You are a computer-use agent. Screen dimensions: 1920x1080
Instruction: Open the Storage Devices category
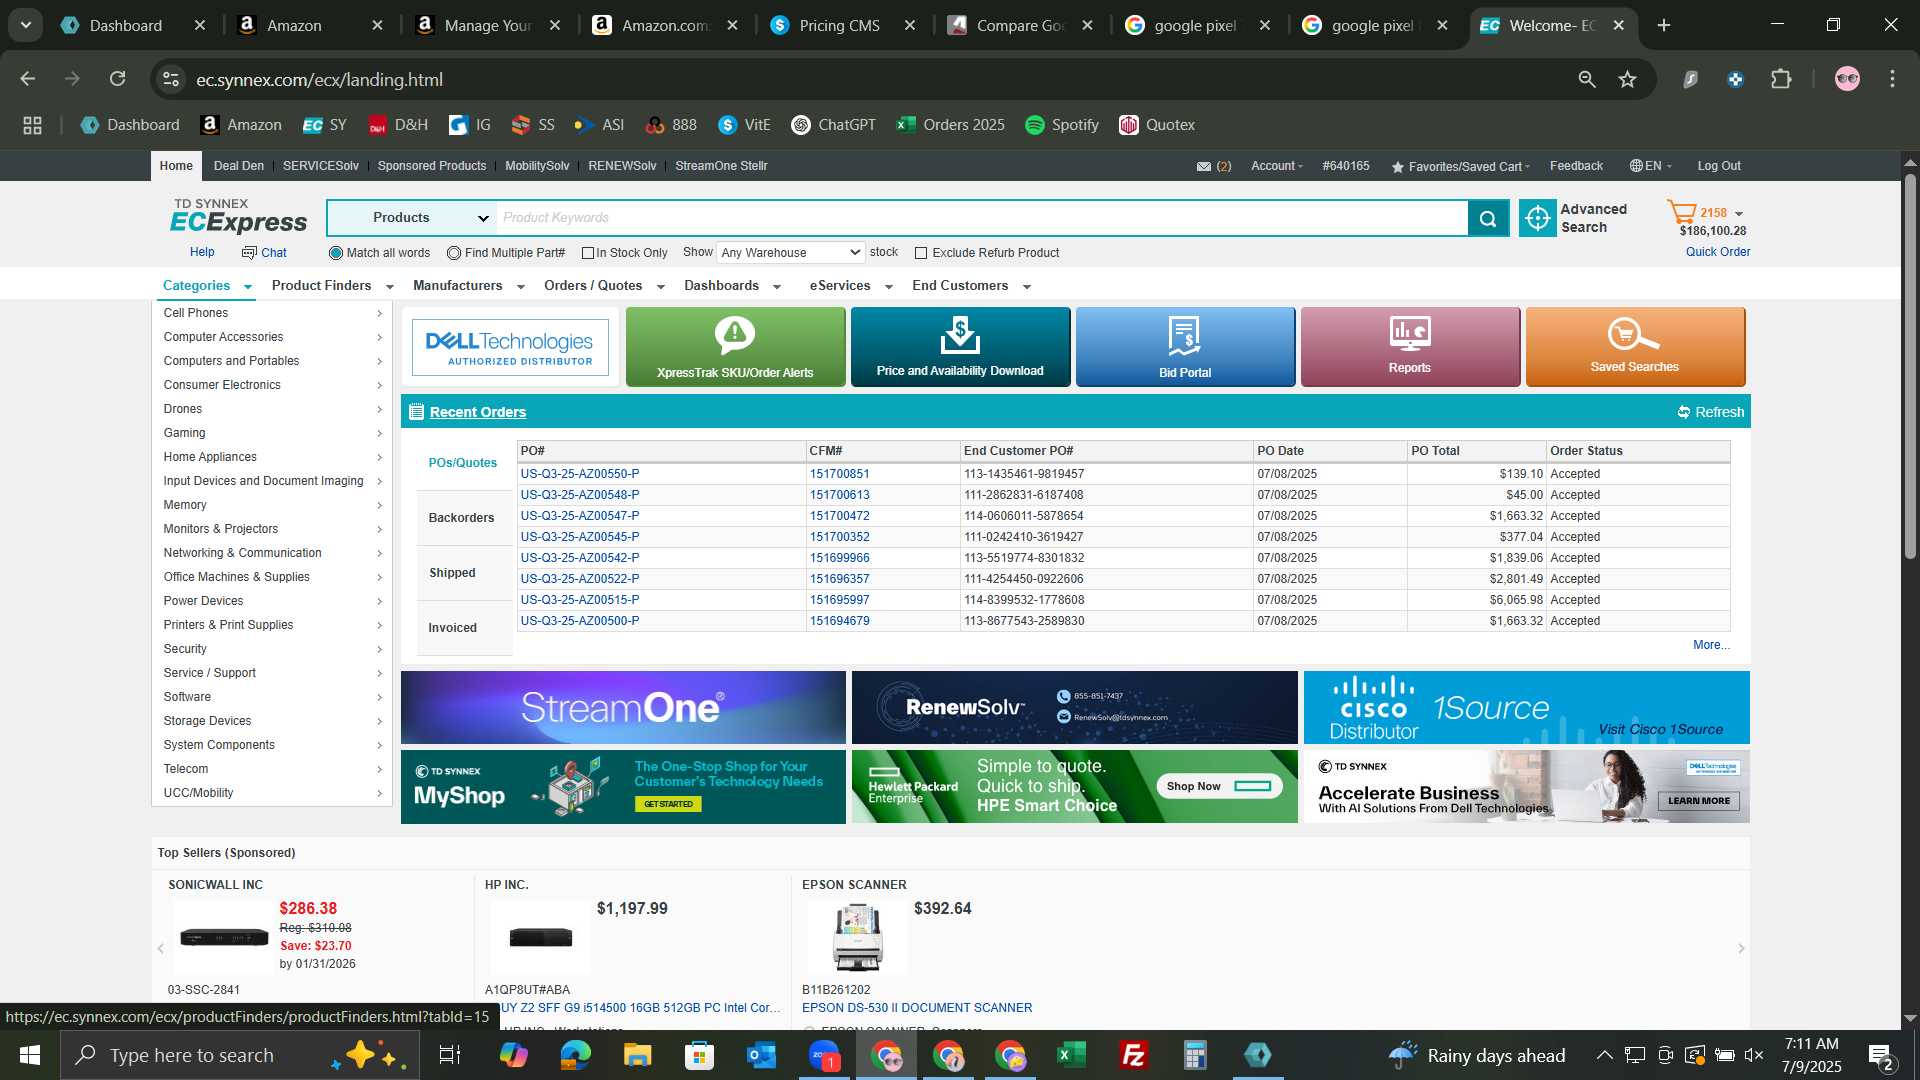point(272,721)
